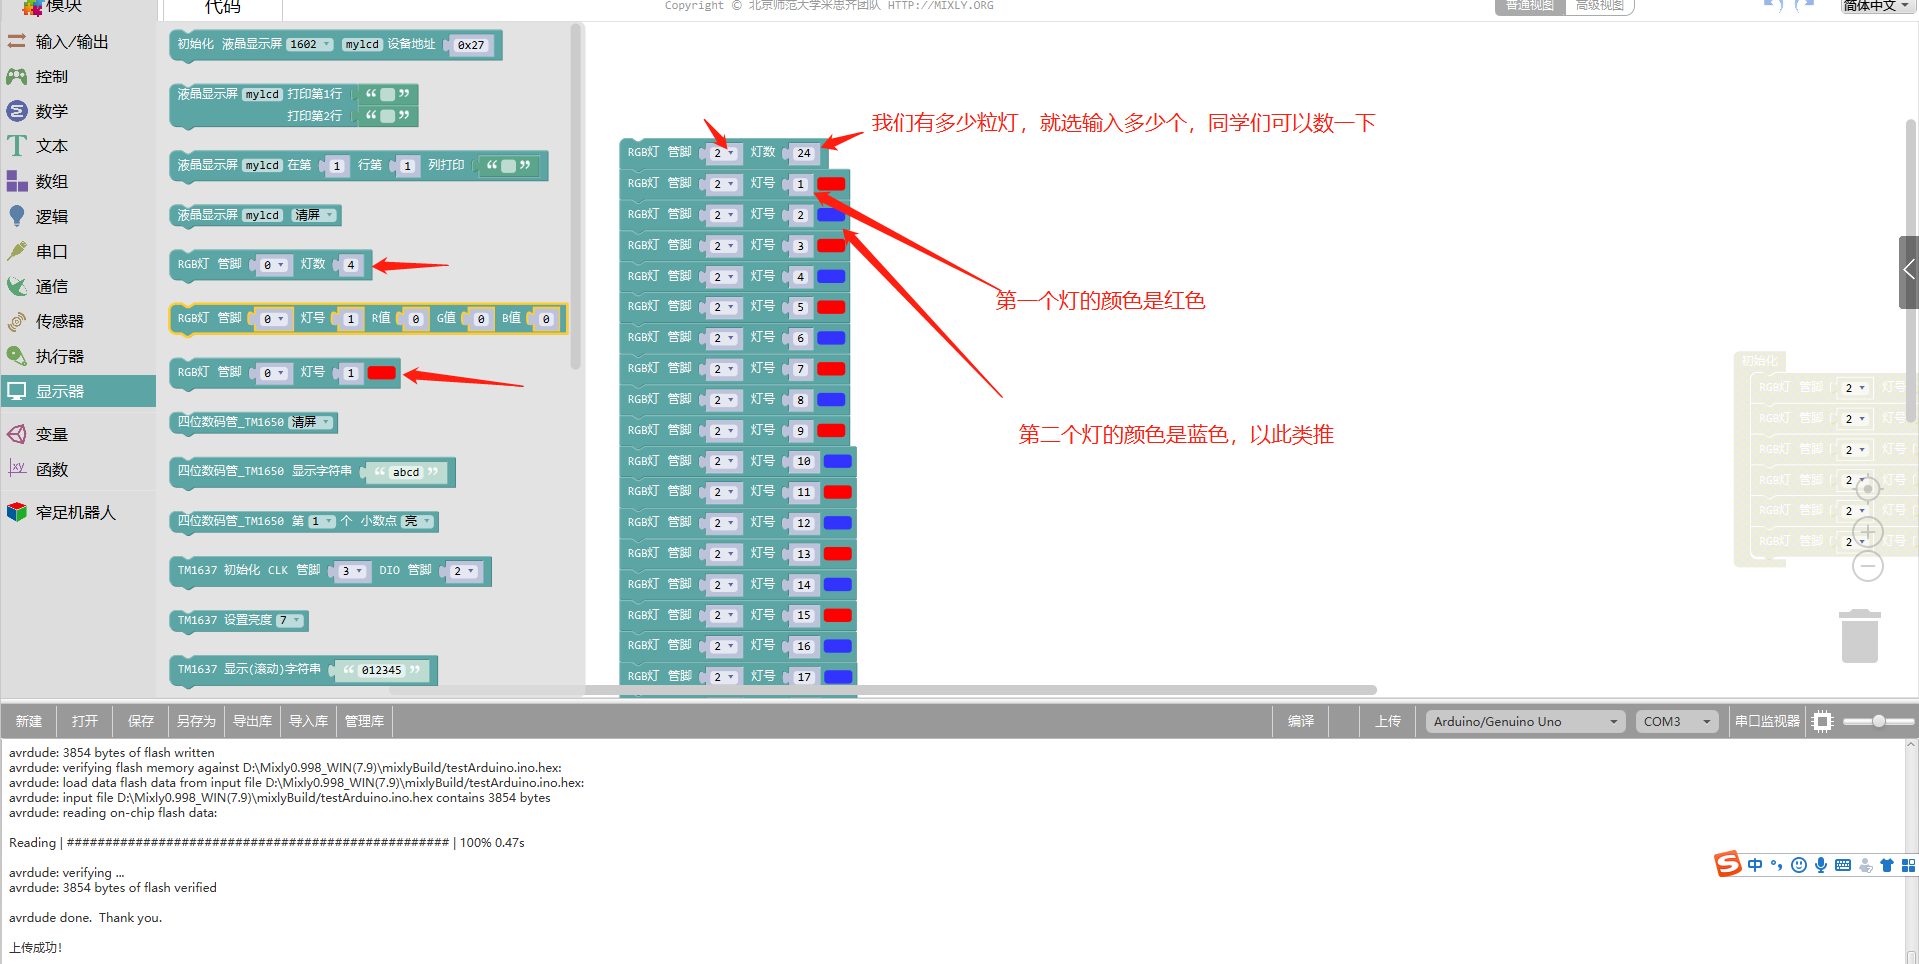Click 导入库 in bottom toolbar
Screen dimensions: 1919x964
(x=308, y=721)
